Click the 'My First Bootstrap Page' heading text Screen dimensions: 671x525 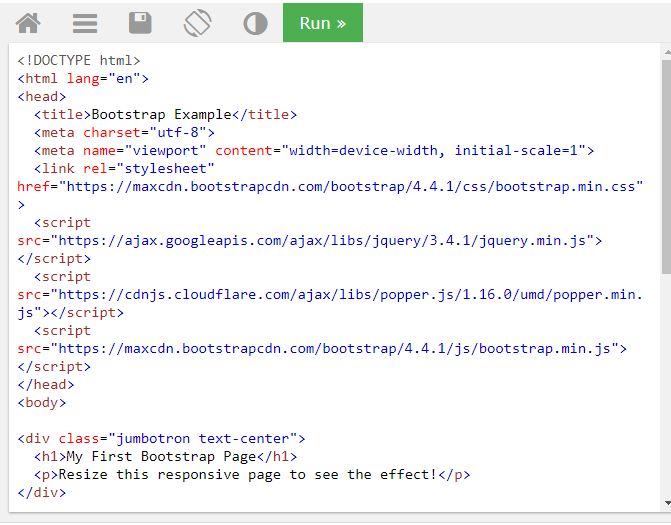[160, 456]
